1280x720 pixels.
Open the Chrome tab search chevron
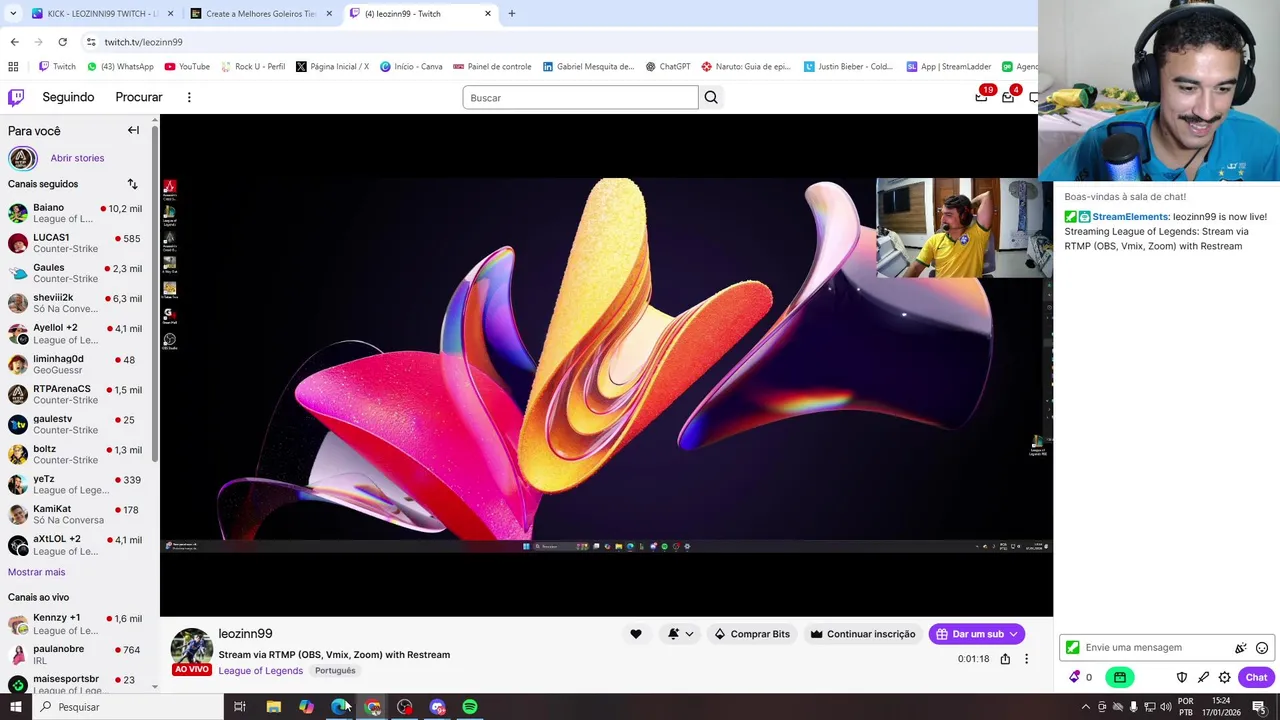tap(13, 14)
